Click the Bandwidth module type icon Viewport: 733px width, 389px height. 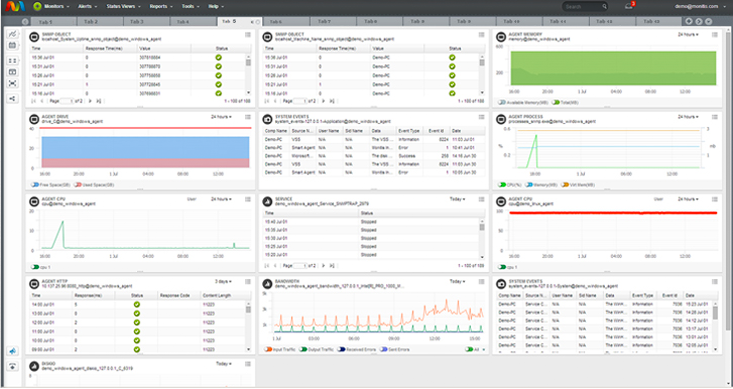(x=267, y=284)
